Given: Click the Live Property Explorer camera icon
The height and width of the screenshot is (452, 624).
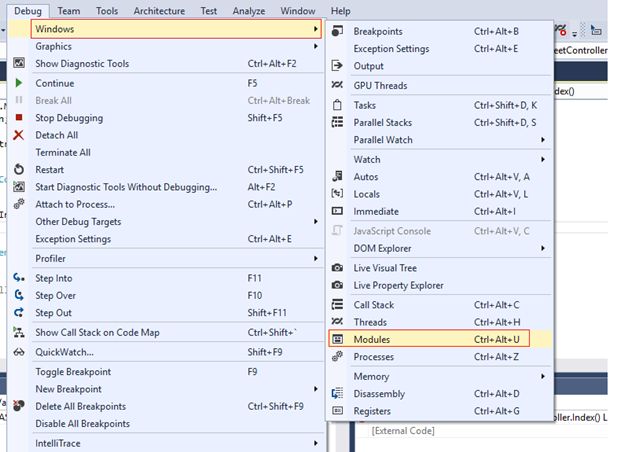Looking at the screenshot, I should click(337, 285).
